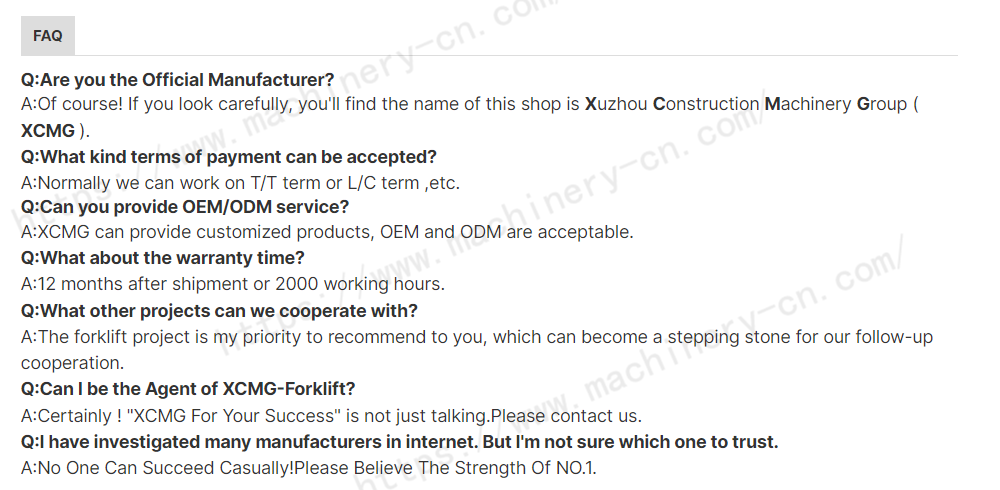Click the answer 'No One Can Succeed Casually!'
Screen dimensions: 1000x490
(158, 468)
